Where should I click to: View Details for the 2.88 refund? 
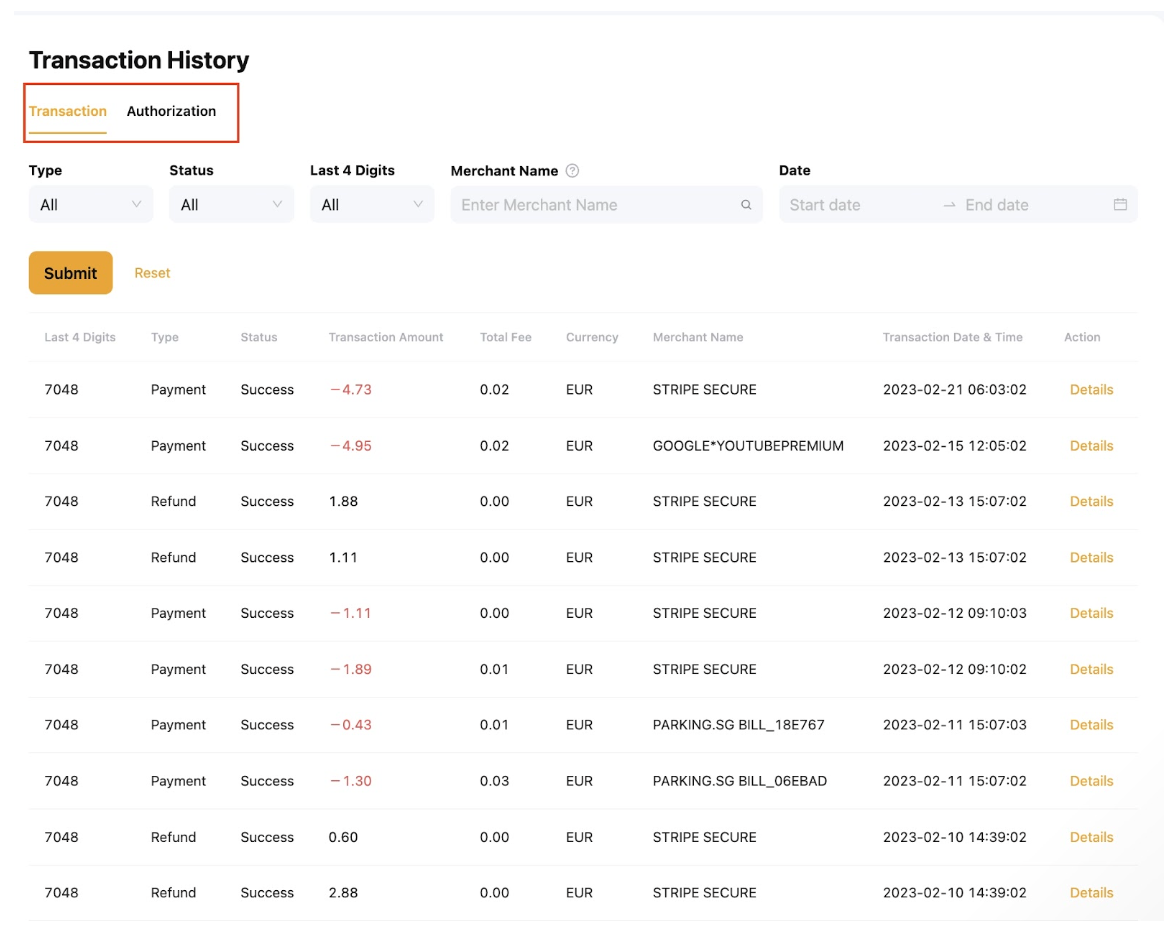tap(1091, 893)
